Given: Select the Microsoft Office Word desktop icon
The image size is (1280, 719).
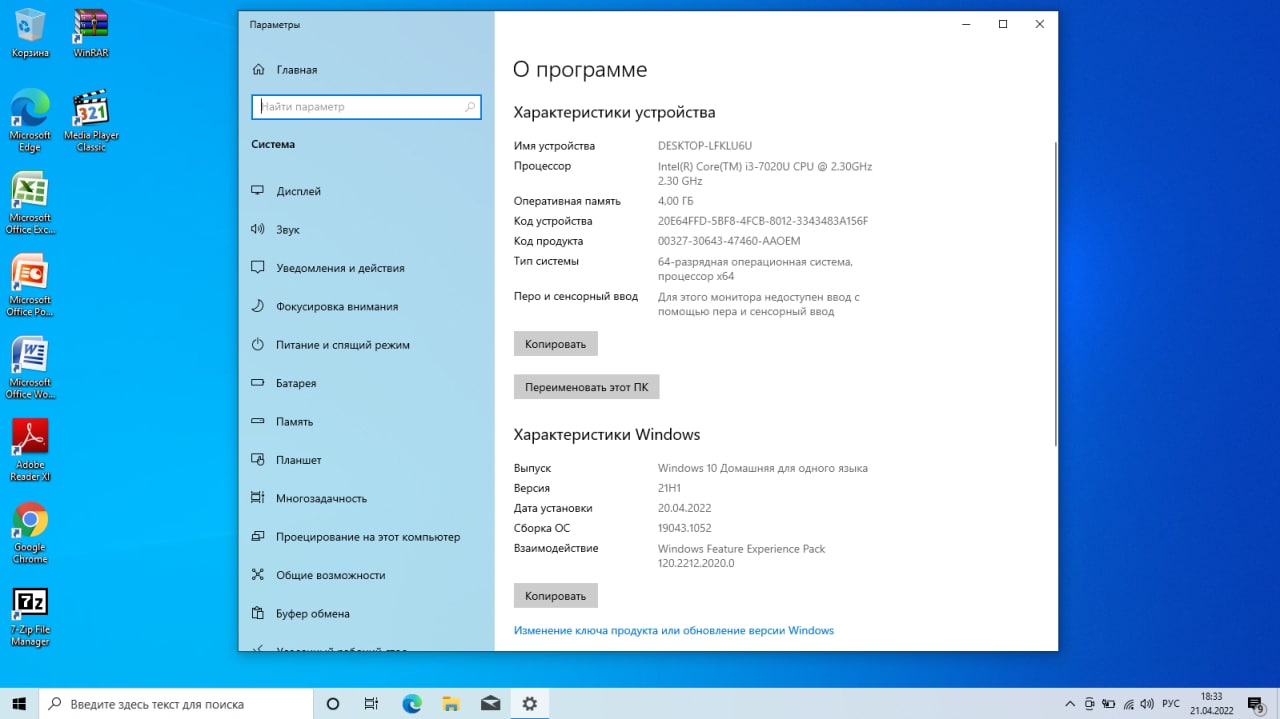Looking at the screenshot, I should pos(30,368).
